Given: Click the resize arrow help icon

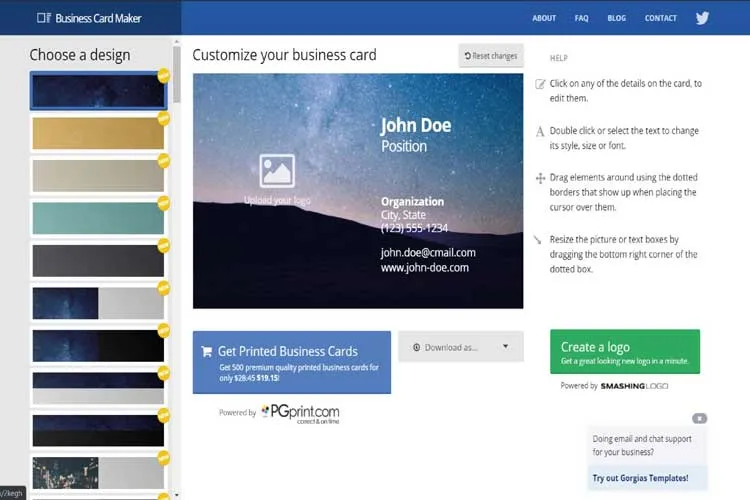Looking at the screenshot, I should click(x=538, y=240).
